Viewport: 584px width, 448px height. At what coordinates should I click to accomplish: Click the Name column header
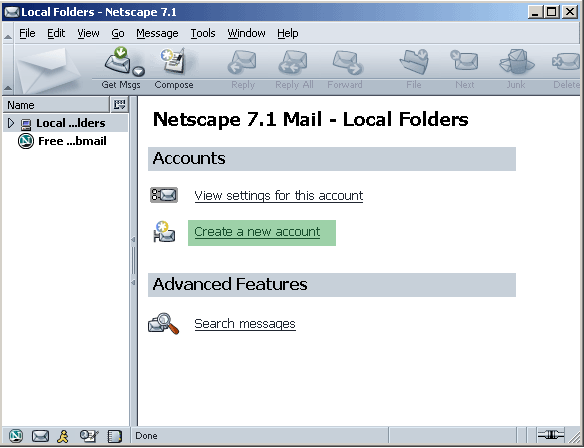tap(57, 105)
